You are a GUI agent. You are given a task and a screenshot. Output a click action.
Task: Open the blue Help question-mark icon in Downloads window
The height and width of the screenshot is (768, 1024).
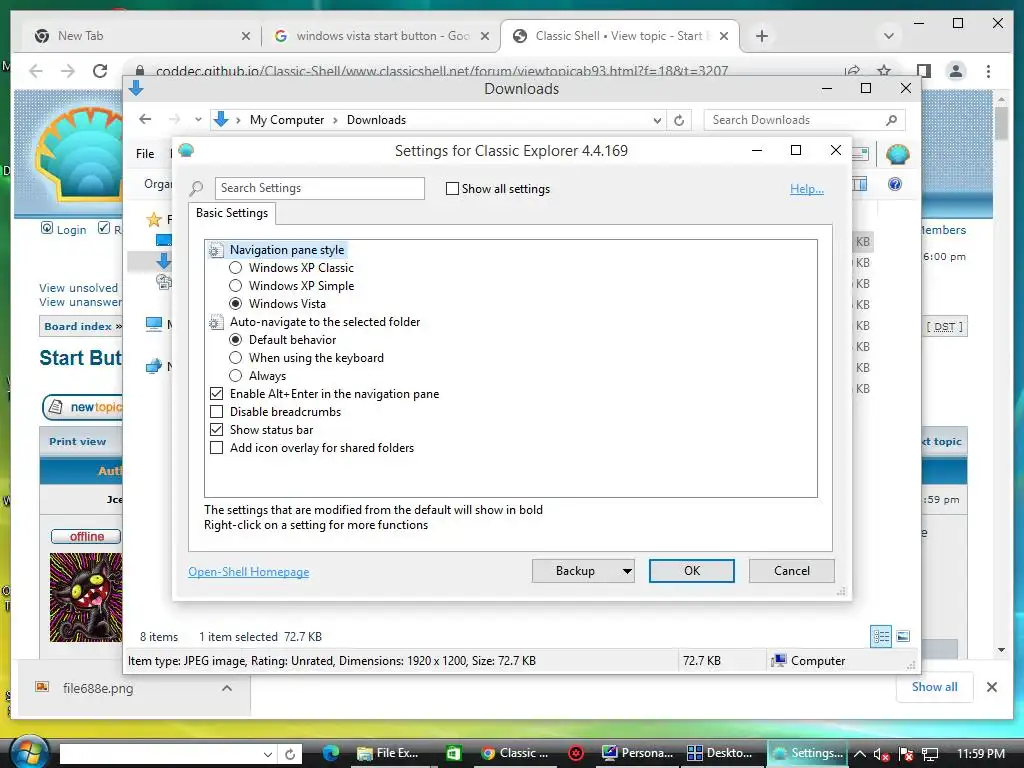(895, 184)
